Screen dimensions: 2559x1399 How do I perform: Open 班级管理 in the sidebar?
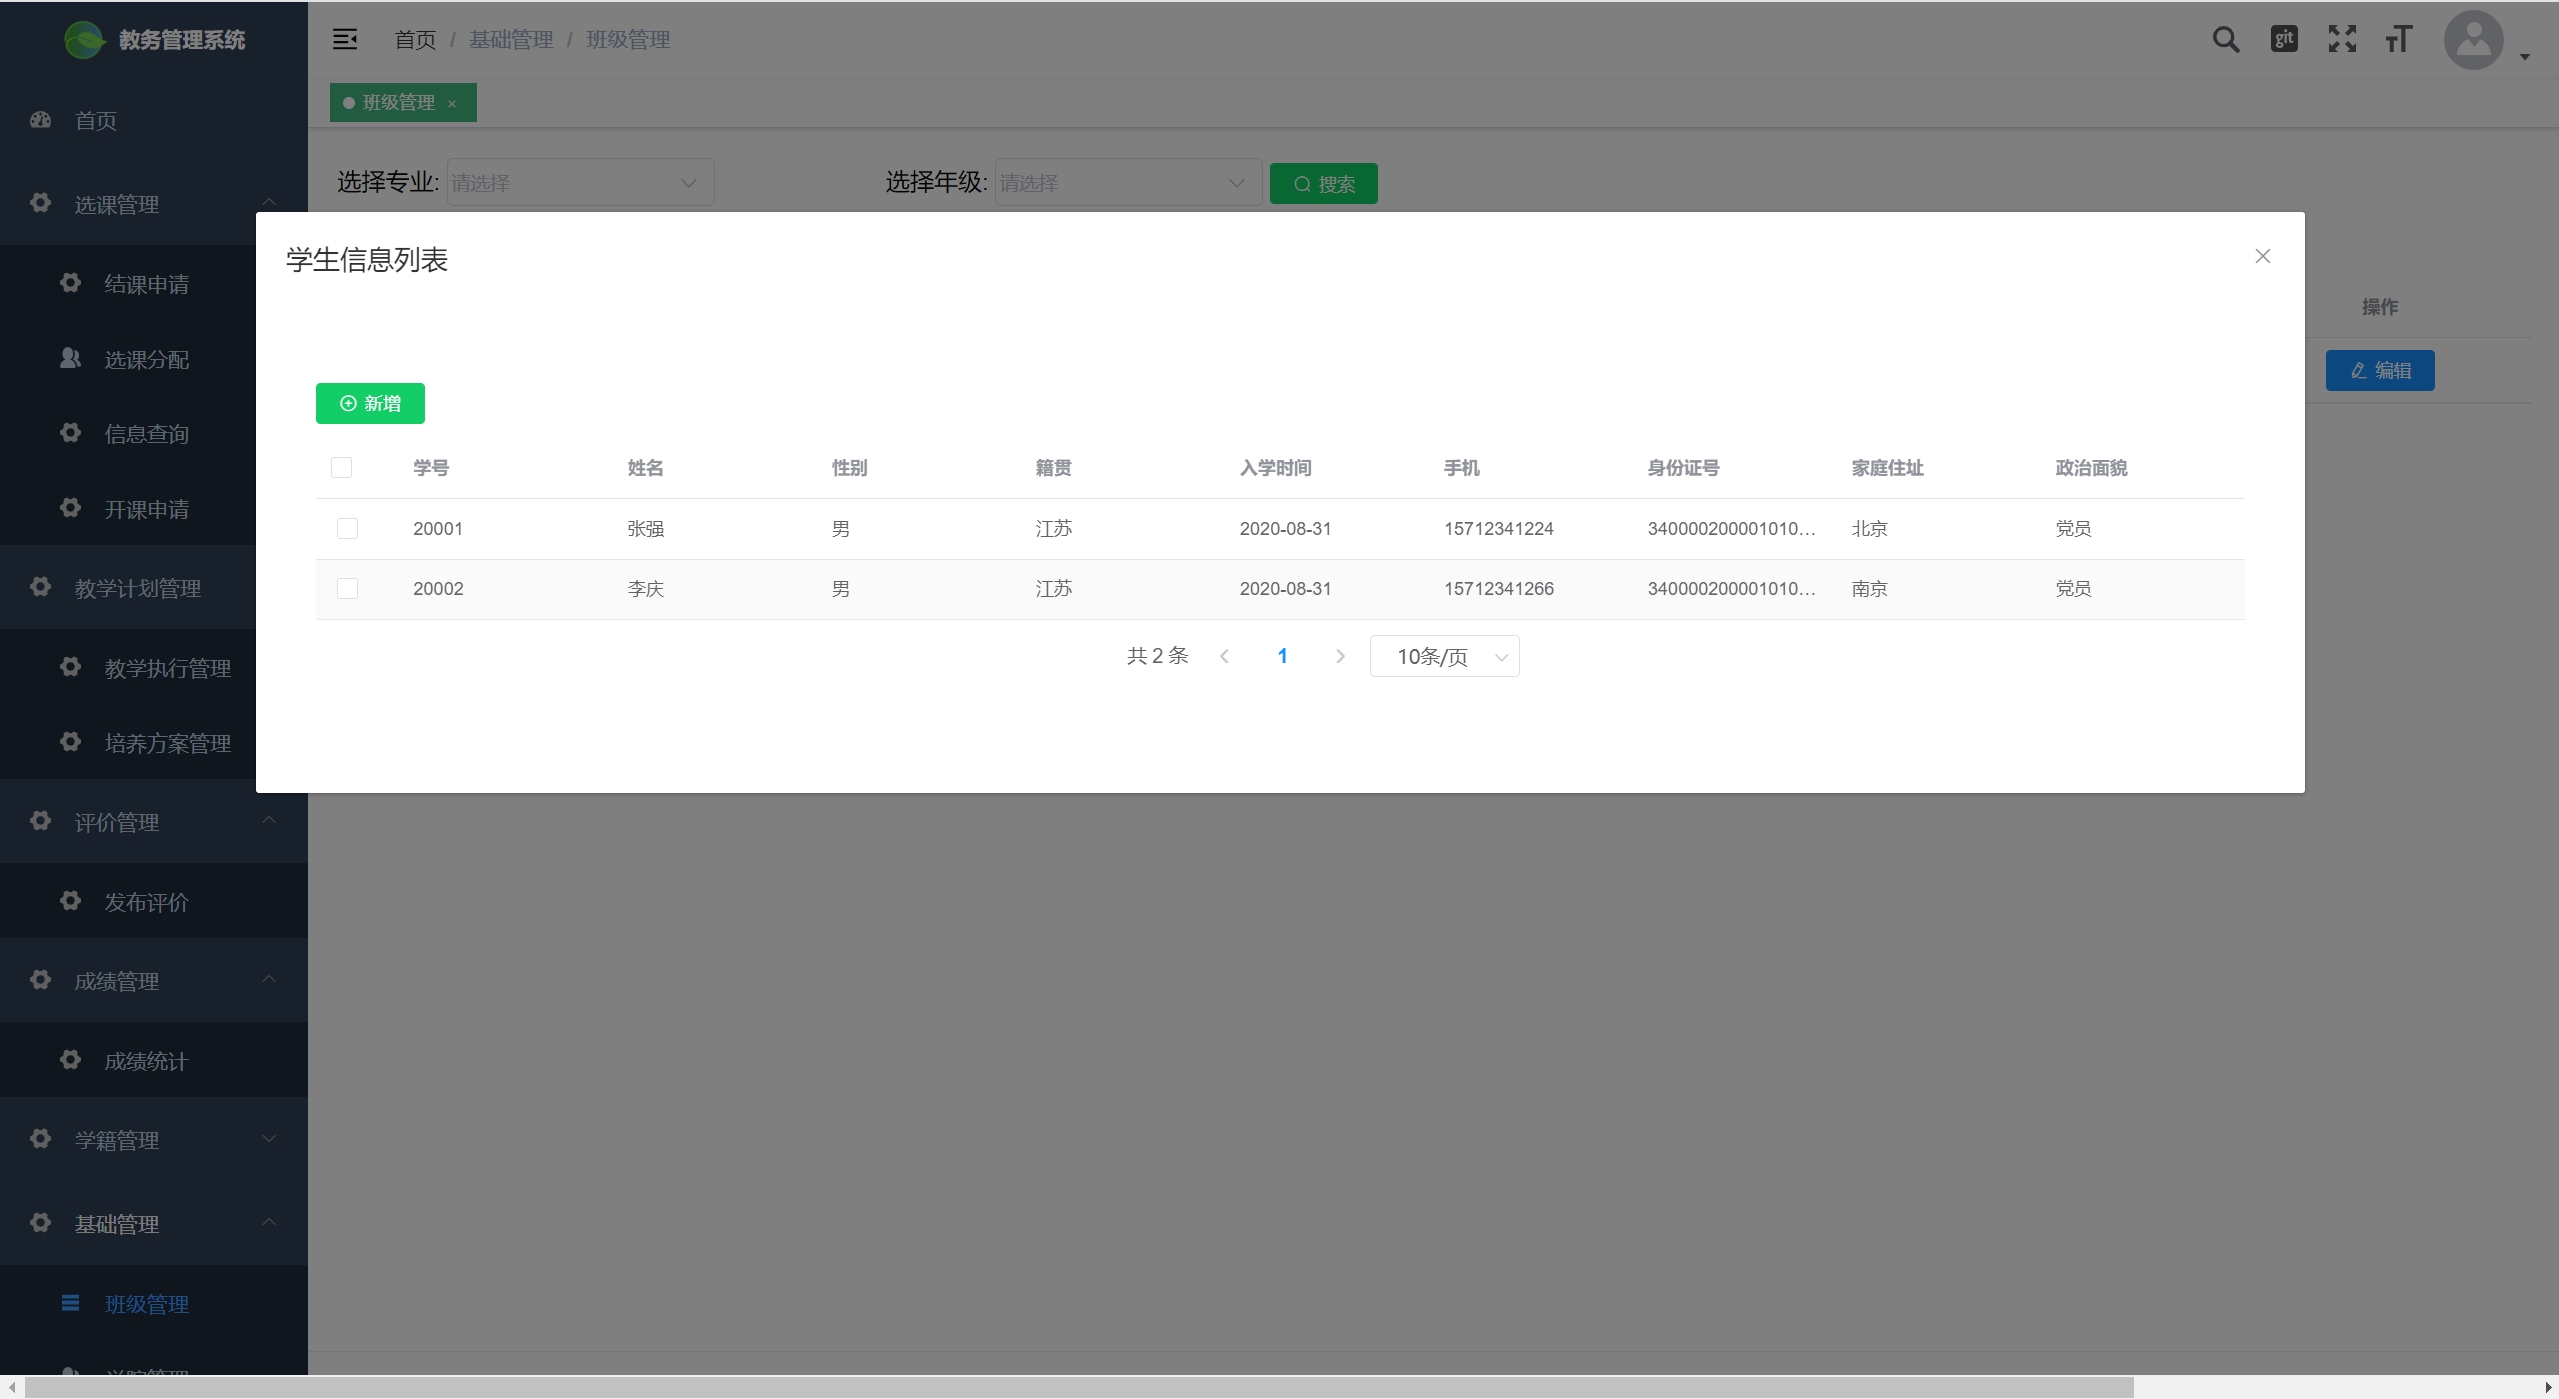[x=146, y=1303]
